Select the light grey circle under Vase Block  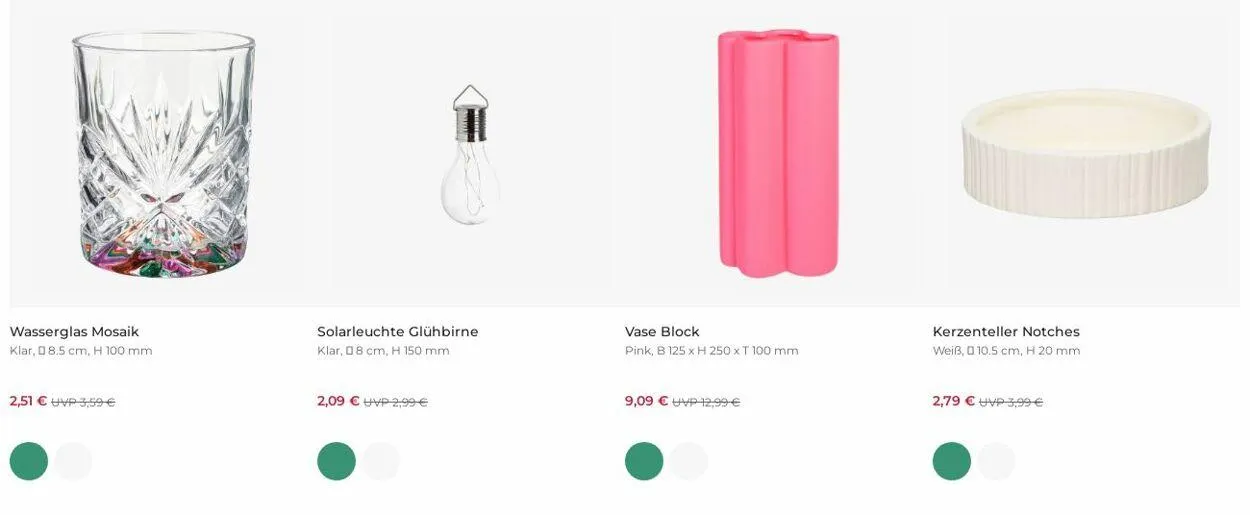click(688, 461)
